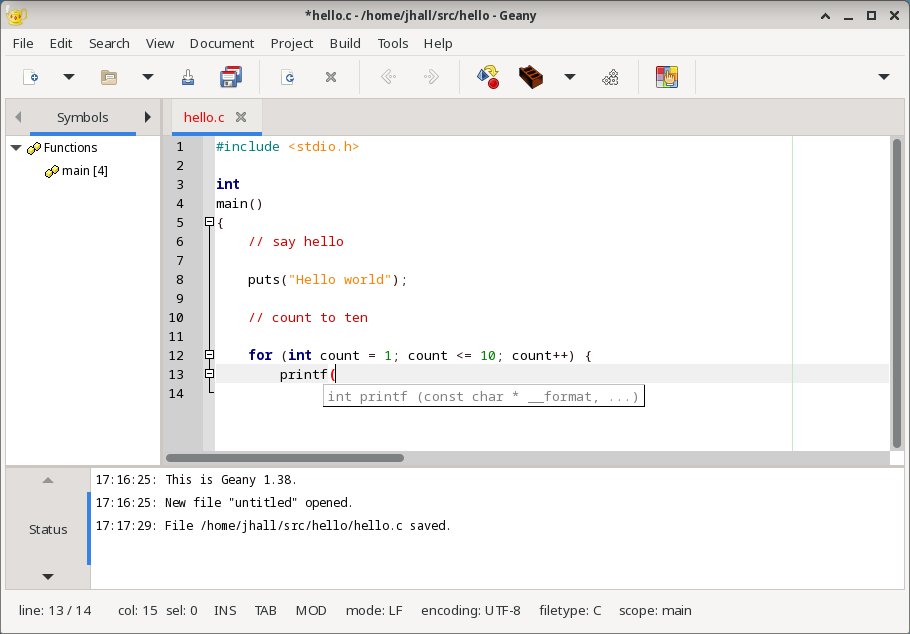Viewport: 910px width, 634px height.
Task: Open the recent files dropdown arrow
Action: tap(146, 77)
